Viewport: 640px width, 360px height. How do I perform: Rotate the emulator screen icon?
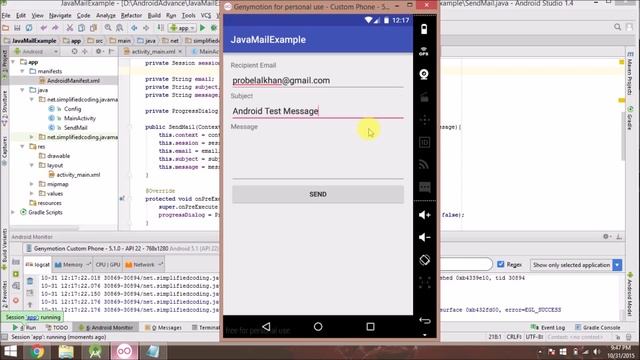[x=424, y=260]
